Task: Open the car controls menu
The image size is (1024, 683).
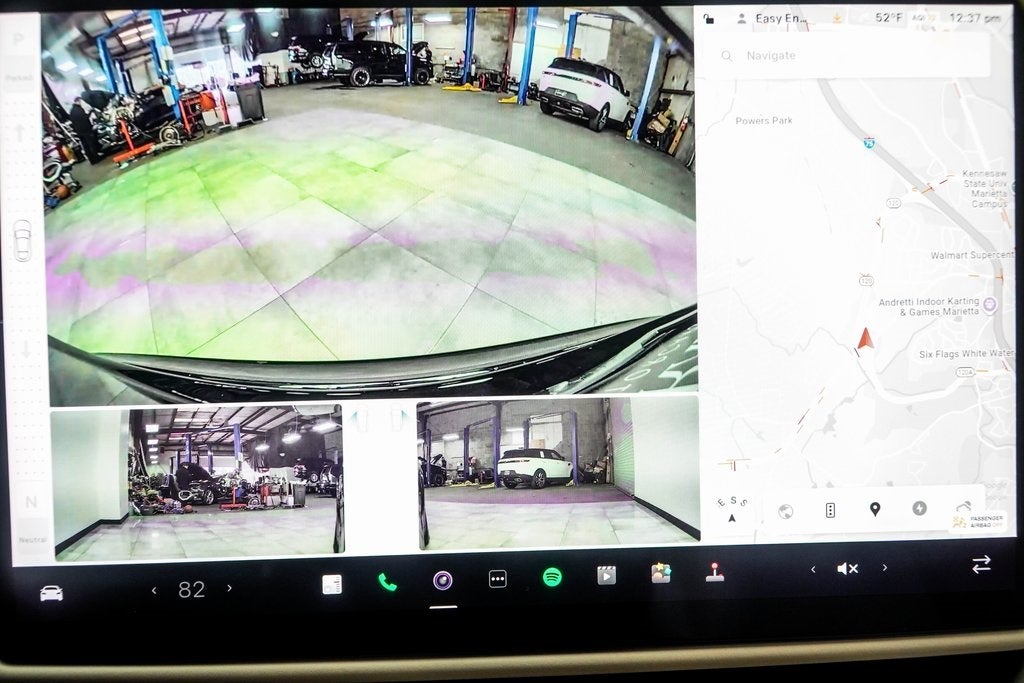Action: point(51,593)
